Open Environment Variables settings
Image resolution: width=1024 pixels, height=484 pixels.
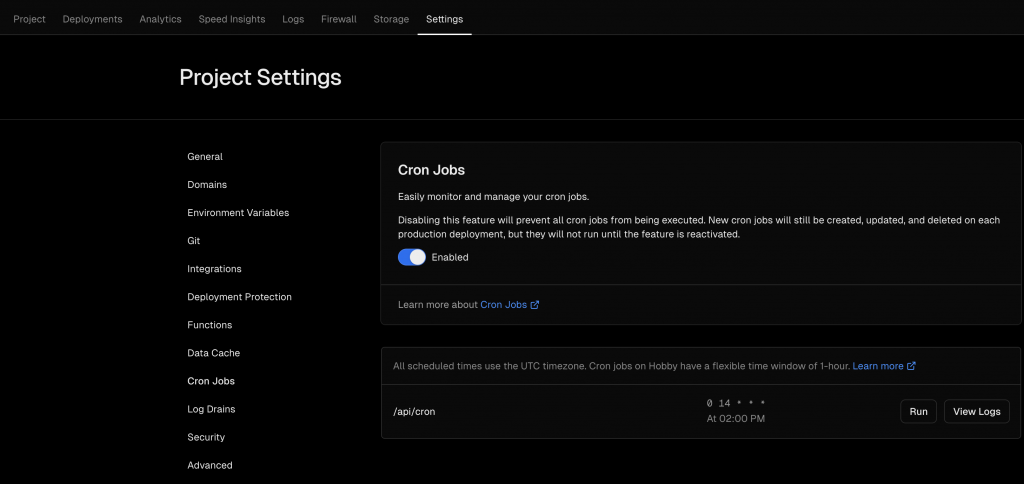coord(238,213)
